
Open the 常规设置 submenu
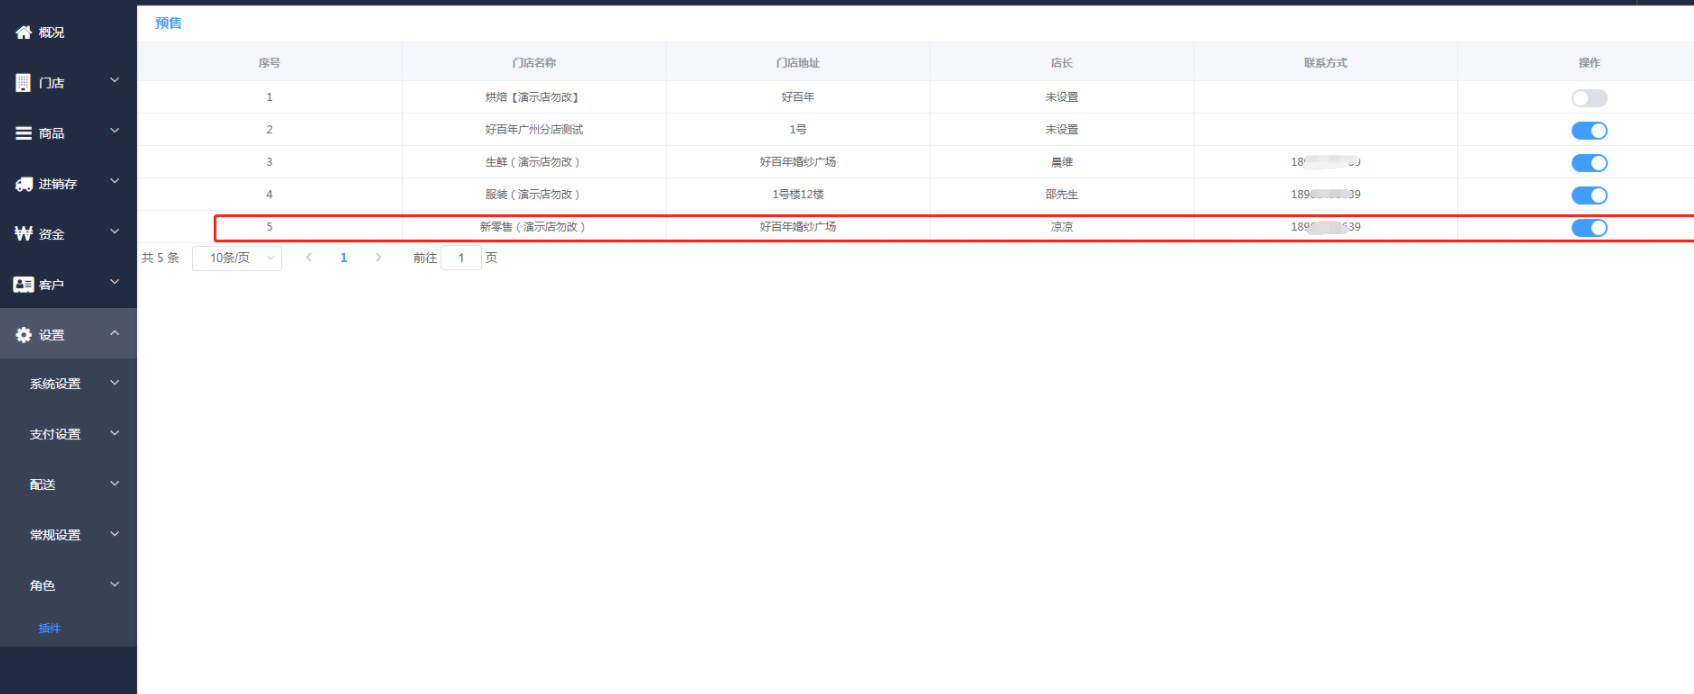pos(68,535)
